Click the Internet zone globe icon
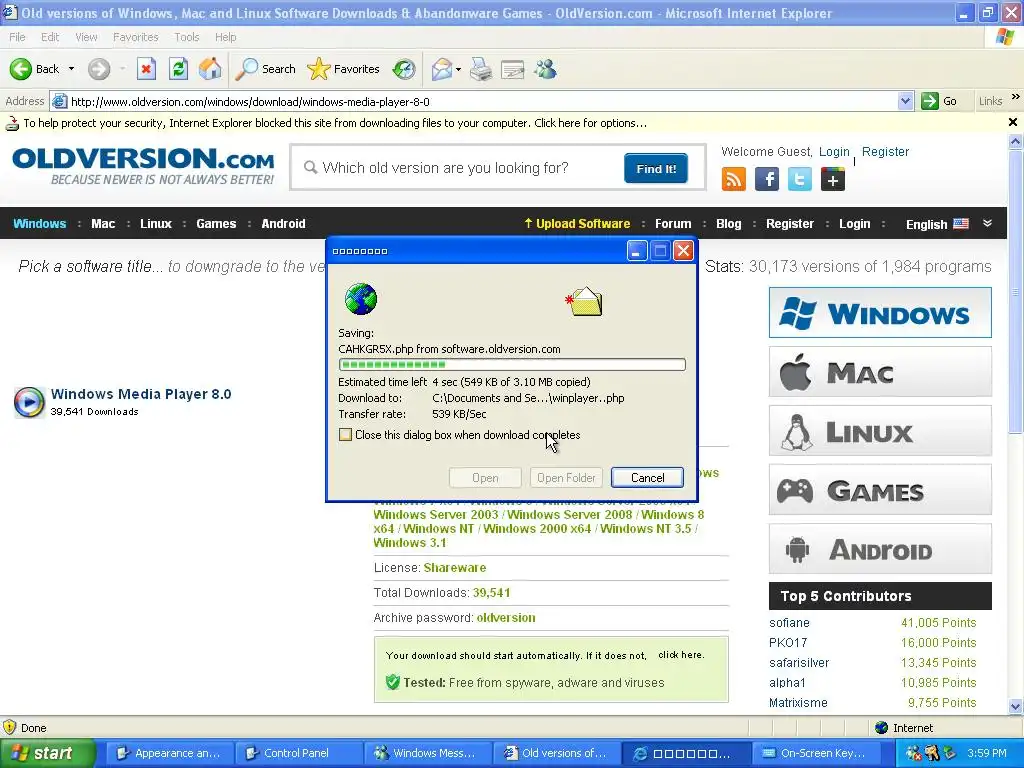1024x768 pixels. click(882, 728)
